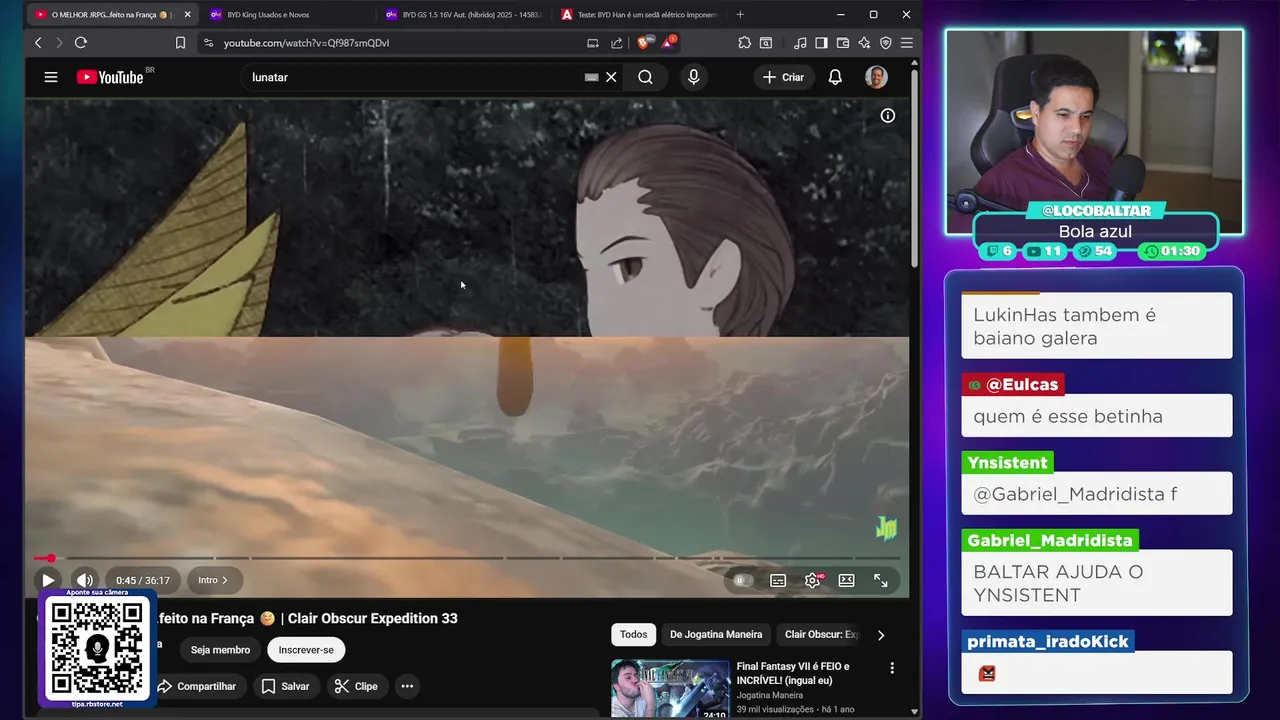Click Inscrever-se subscribe button
The height and width of the screenshot is (720, 1280).
tap(306, 650)
